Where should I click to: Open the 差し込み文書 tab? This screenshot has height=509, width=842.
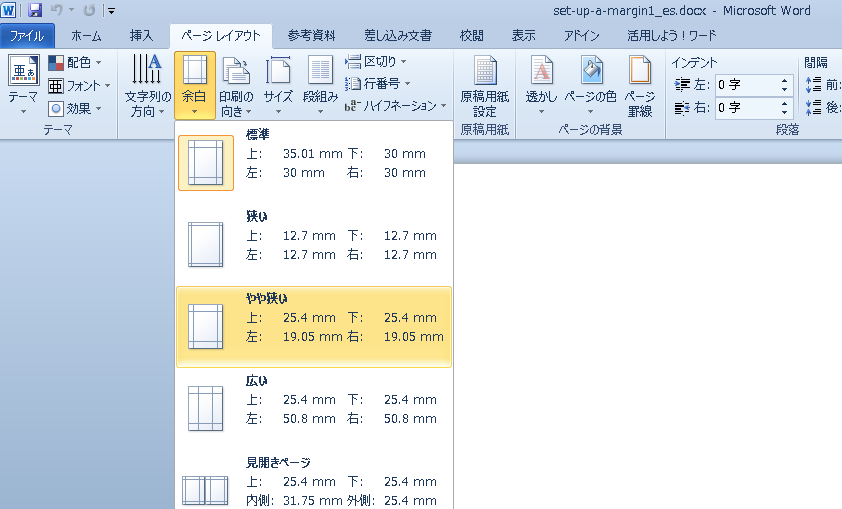click(x=398, y=36)
